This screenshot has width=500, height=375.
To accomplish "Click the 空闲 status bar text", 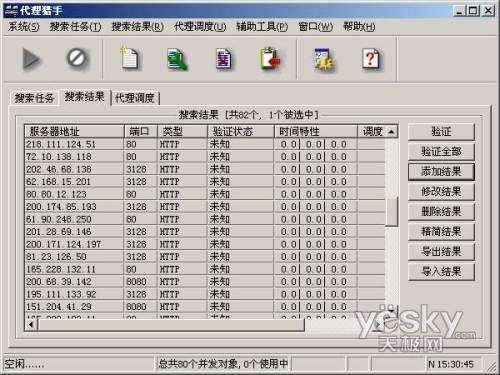I will [x=24, y=364].
